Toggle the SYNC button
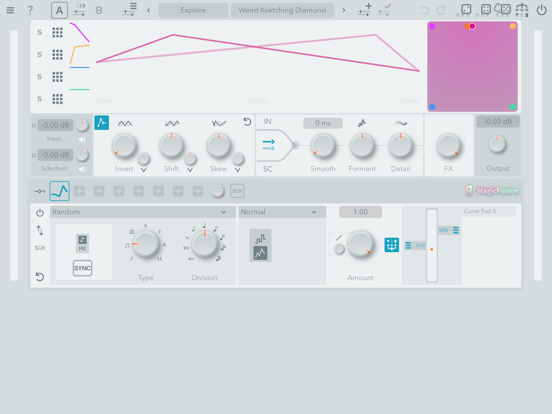The width and height of the screenshot is (552, 414). (82, 268)
